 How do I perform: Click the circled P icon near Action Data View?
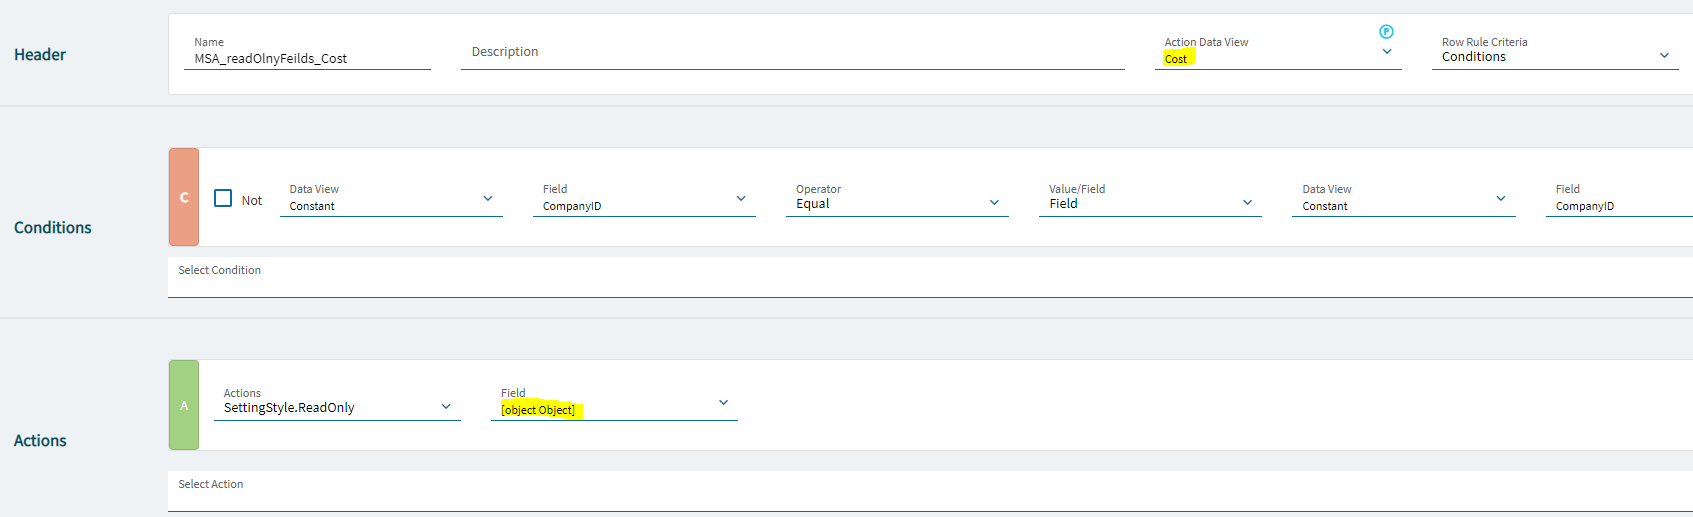pos(1386,32)
